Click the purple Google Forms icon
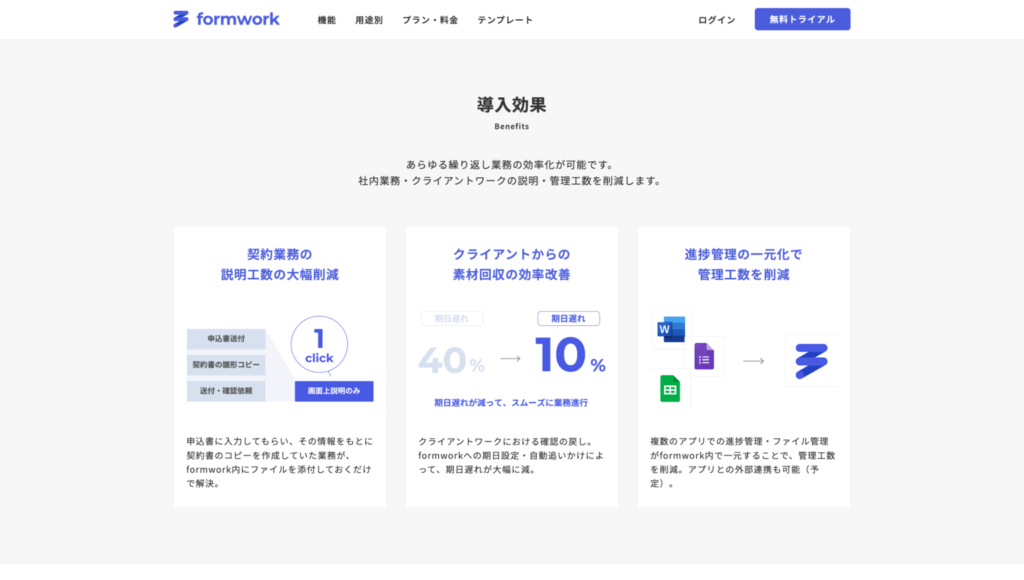1024x580 pixels. 705,356
